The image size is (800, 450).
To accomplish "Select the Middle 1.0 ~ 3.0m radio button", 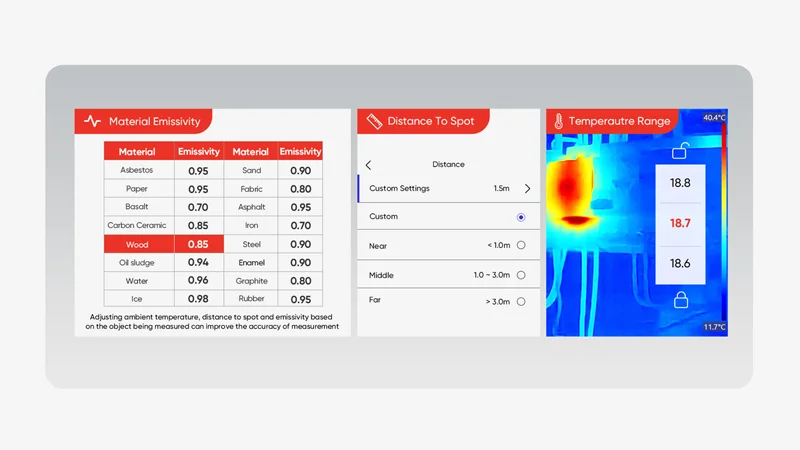I will click(521, 275).
